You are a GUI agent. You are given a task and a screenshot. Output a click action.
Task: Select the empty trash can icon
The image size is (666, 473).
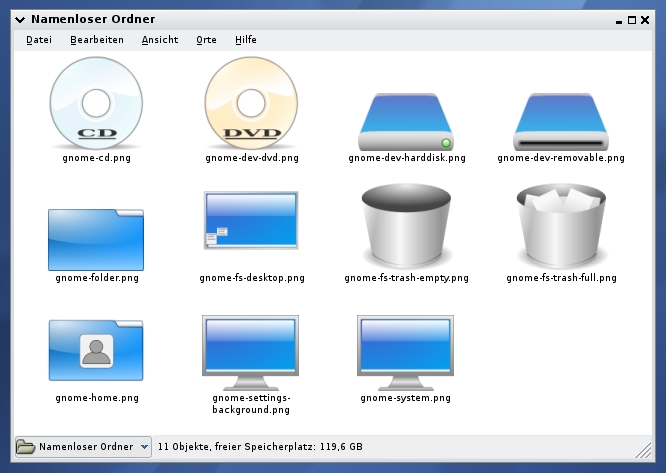click(x=406, y=226)
